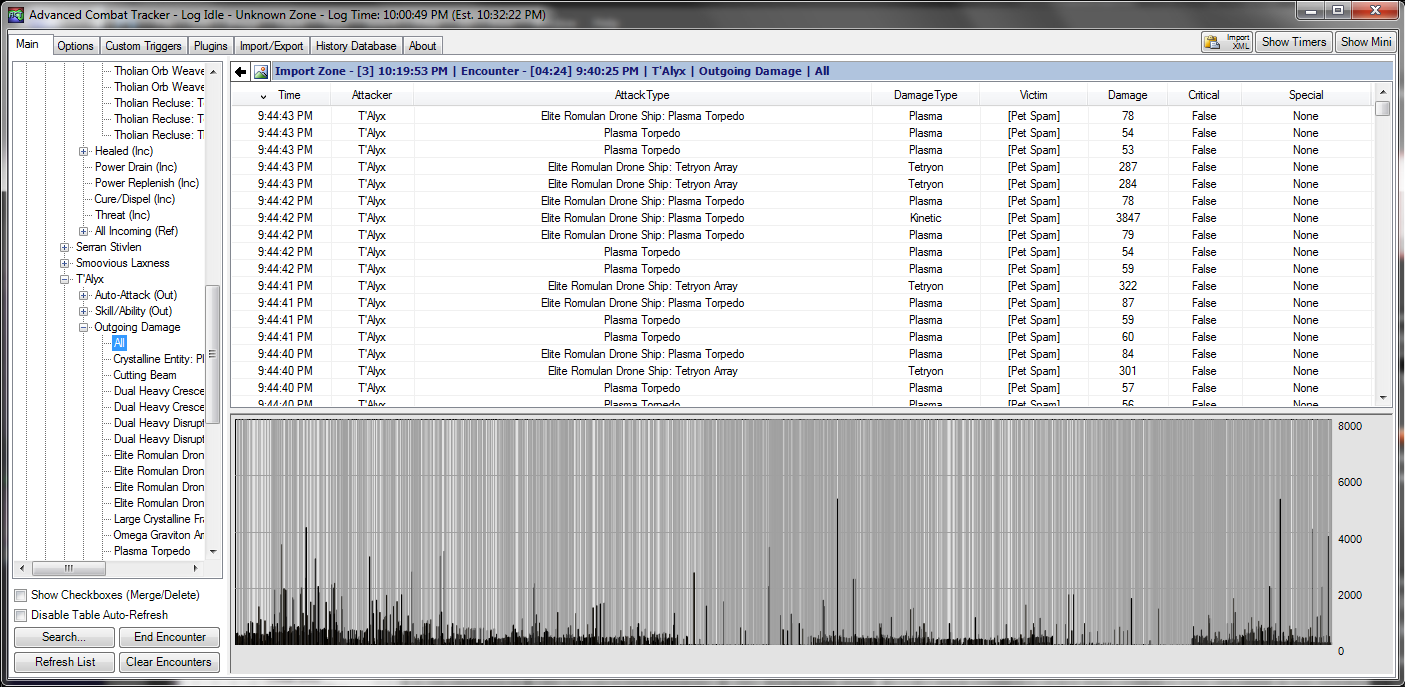Click the Show Timers button
This screenshot has width=1405, height=687.
tap(1294, 42)
